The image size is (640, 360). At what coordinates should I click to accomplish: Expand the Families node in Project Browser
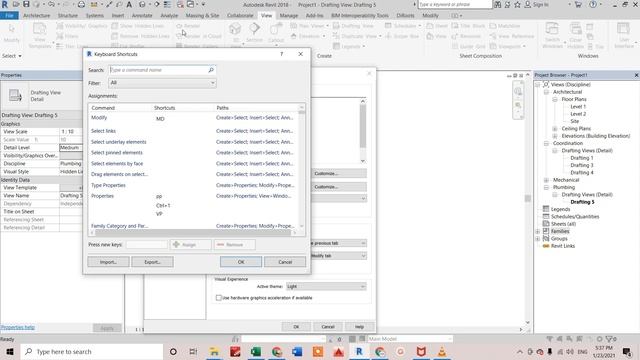click(538, 231)
